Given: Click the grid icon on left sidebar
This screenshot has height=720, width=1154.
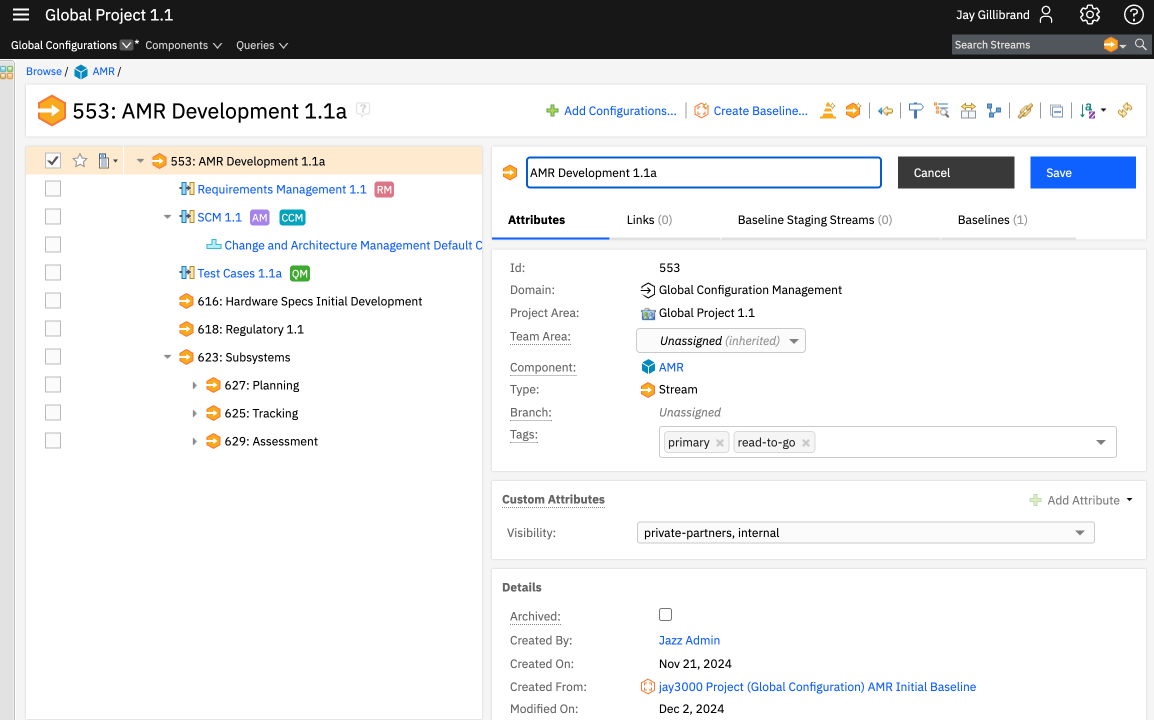Looking at the screenshot, I should [x=7, y=71].
